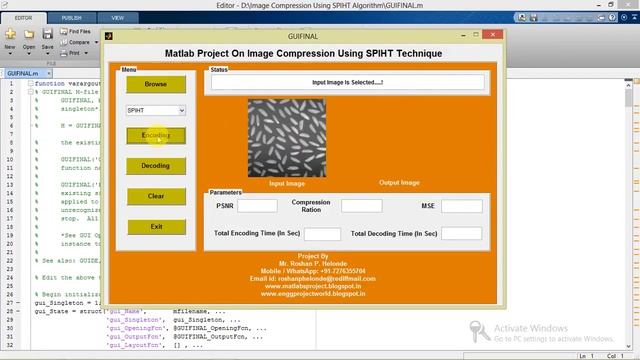Switch to the PUBLISH ribbon tab

click(x=72, y=18)
